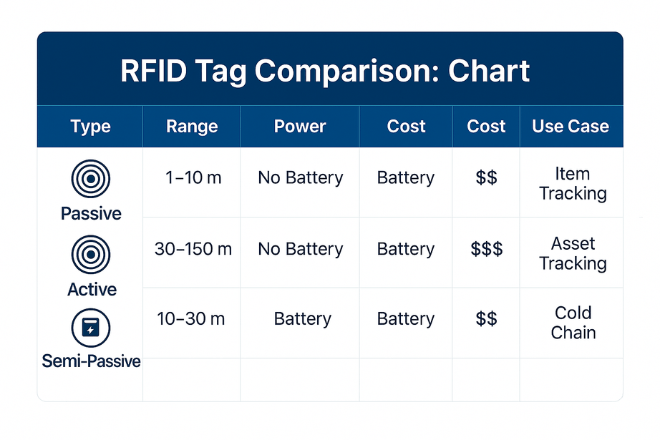The height and width of the screenshot is (440, 660).
Task: Click the Asset Tracking use case cell
Action: [x=572, y=254]
